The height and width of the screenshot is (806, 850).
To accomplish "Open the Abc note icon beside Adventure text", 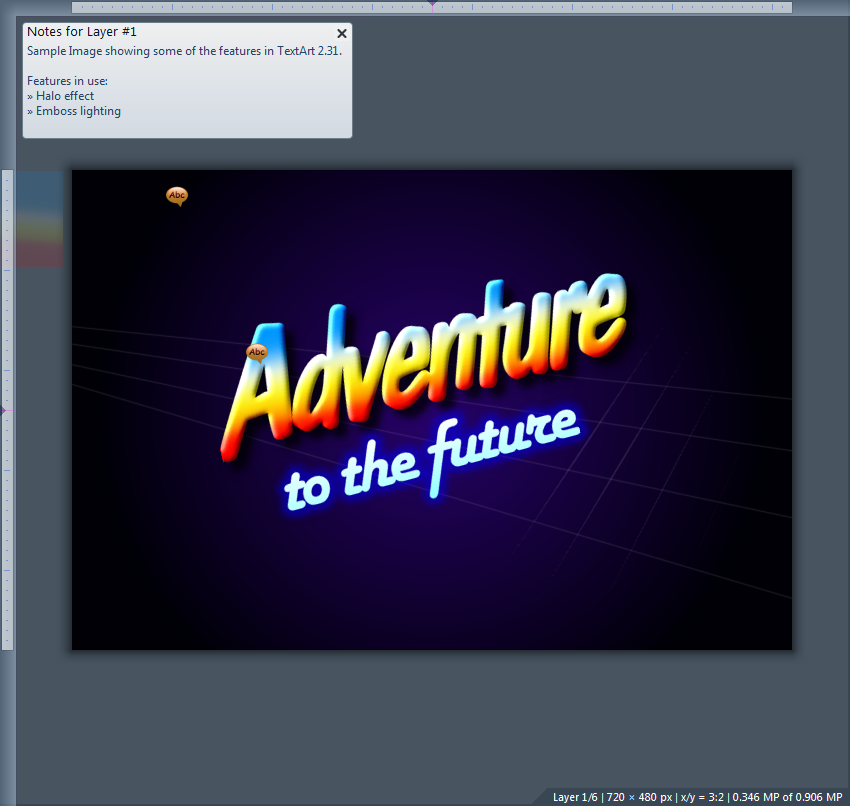I will pyautogui.click(x=256, y=353).
